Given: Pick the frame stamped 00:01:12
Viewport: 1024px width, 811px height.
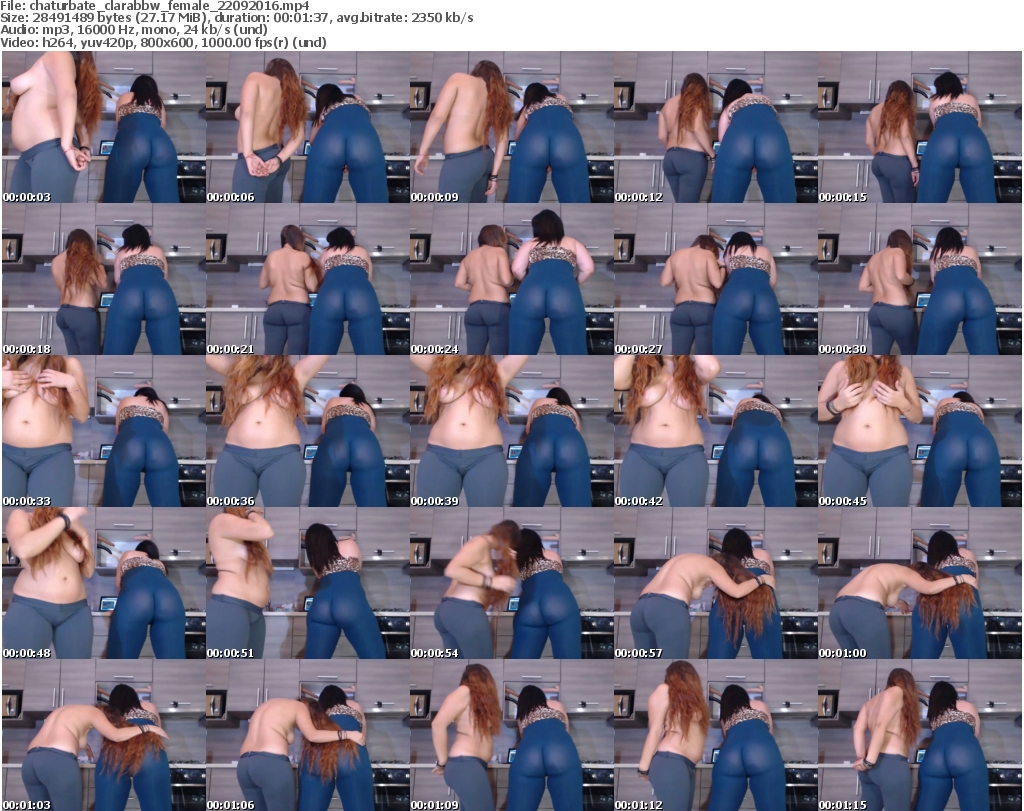Looking at the screenshot, I should (716, 735).
